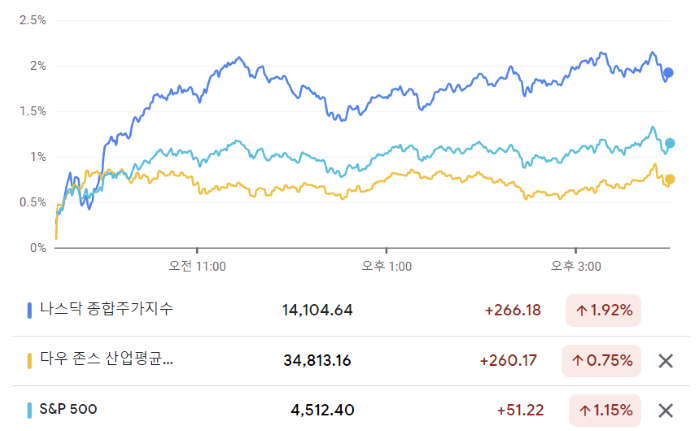Screen dimensions: 700x431
Task: Open the 나스닥 종합주가지수 index link
Action: 106,309
